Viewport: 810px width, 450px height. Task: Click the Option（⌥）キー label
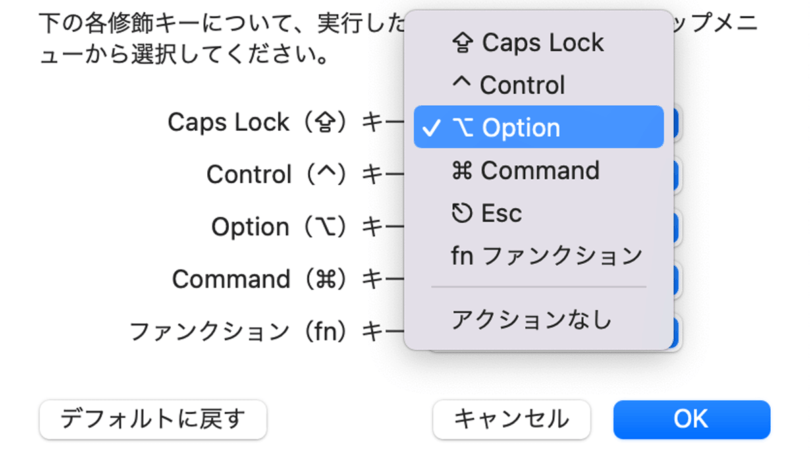(307, 227)
